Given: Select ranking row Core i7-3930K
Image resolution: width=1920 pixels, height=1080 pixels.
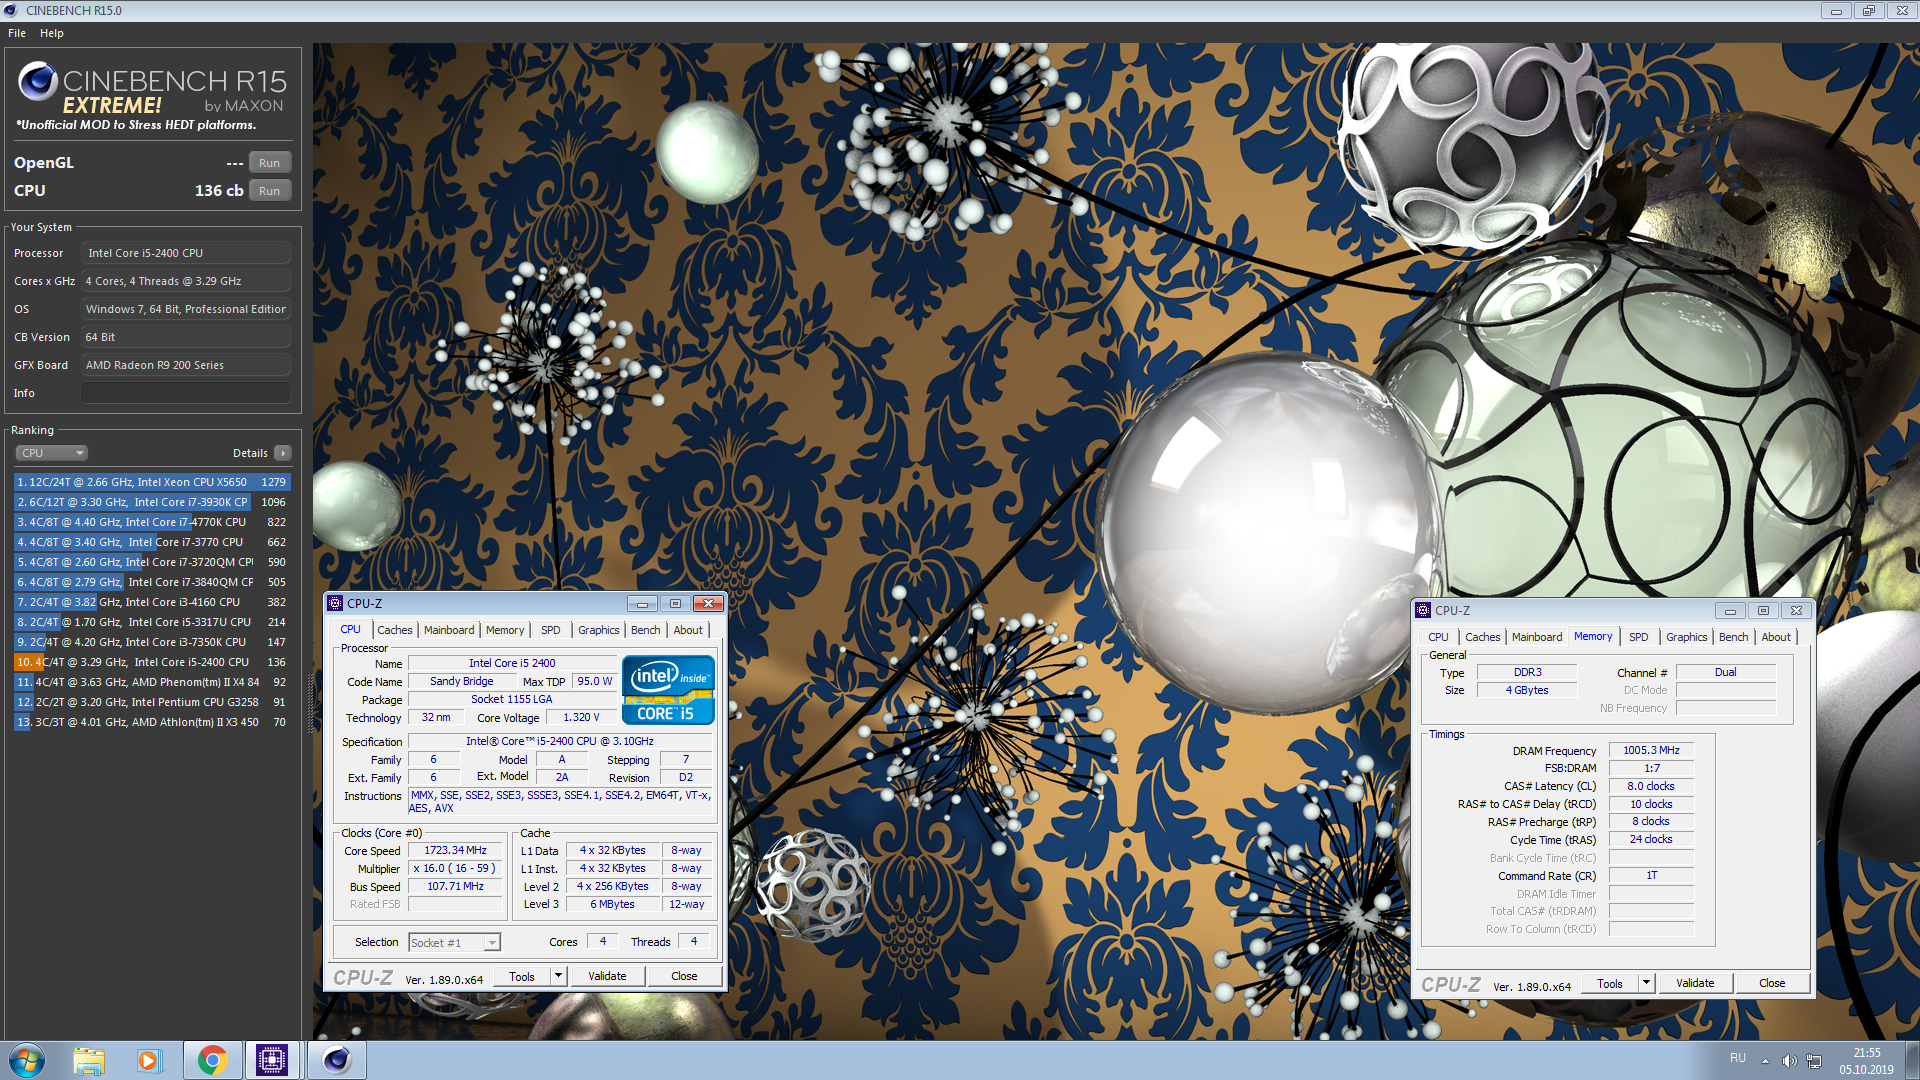Looking at the screenshot, I should point(152,502).
